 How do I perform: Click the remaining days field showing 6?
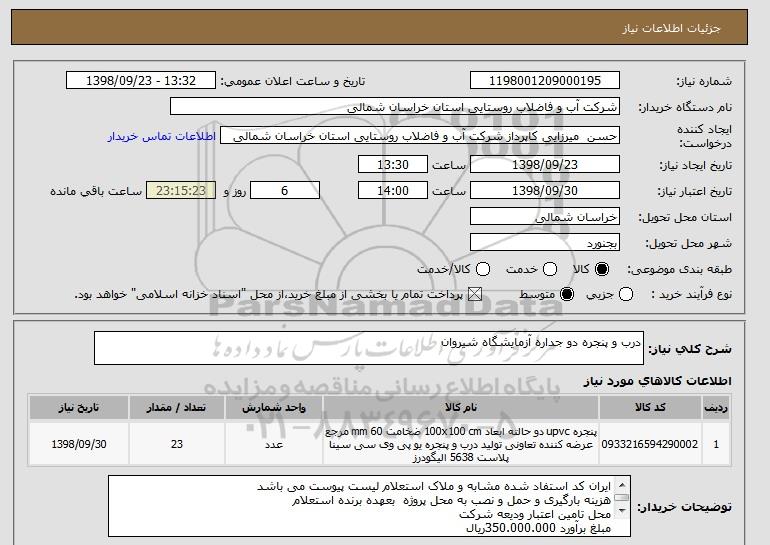[x=285, y=191]
